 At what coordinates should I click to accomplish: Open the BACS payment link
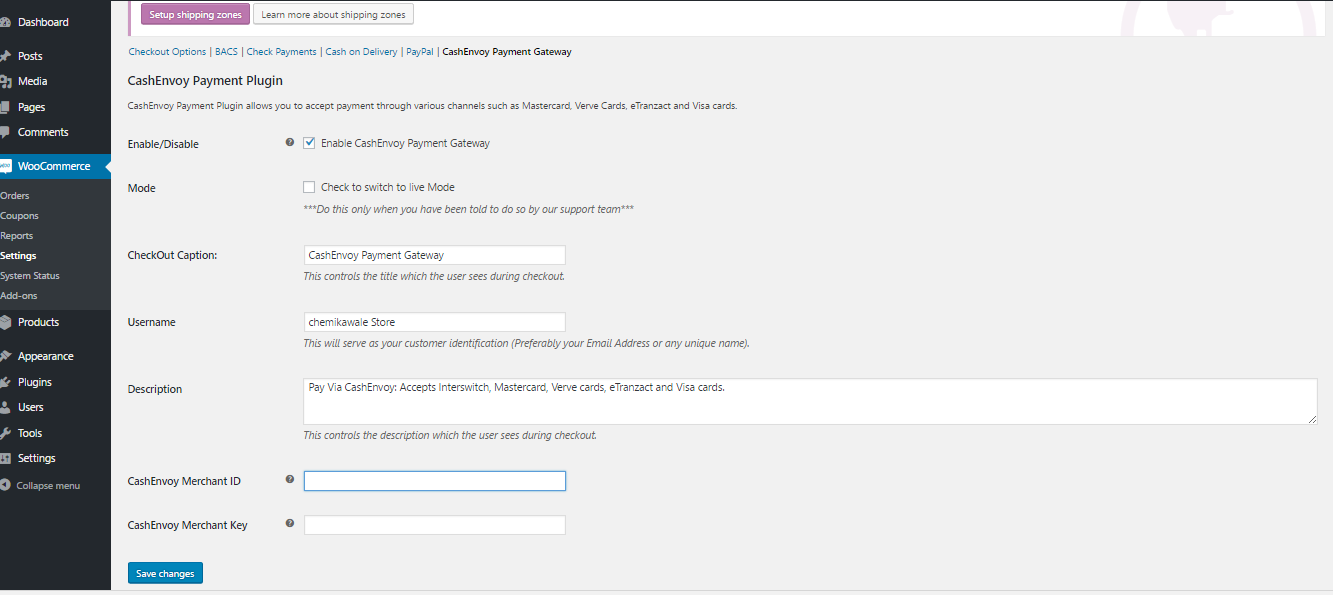click(226, 52)
